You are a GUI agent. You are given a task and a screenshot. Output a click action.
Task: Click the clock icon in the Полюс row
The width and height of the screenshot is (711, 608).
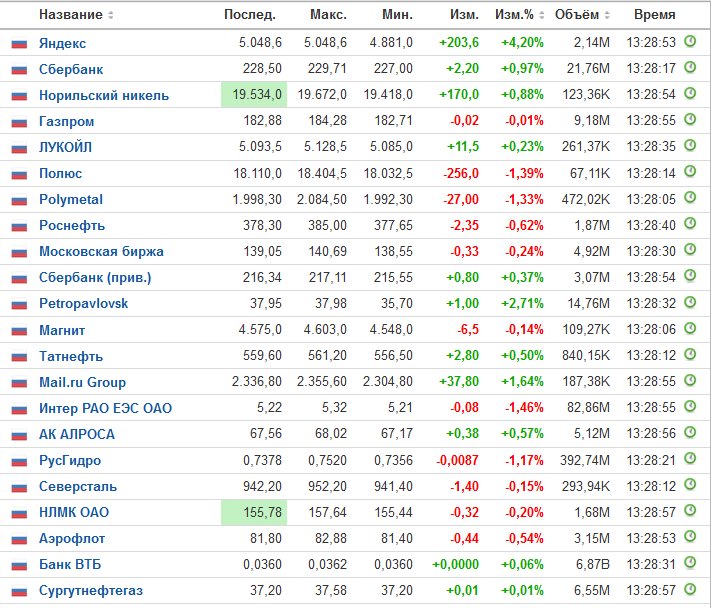tap(690, 172)
